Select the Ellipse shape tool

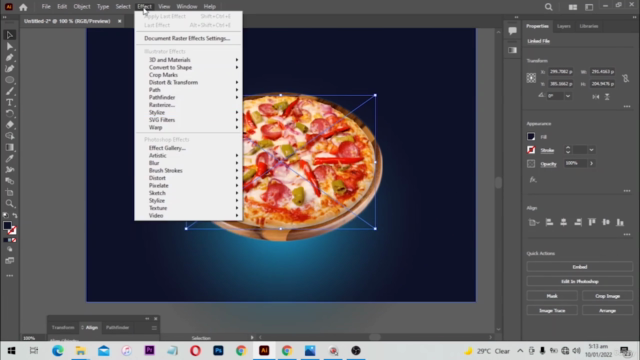(9, 80)
